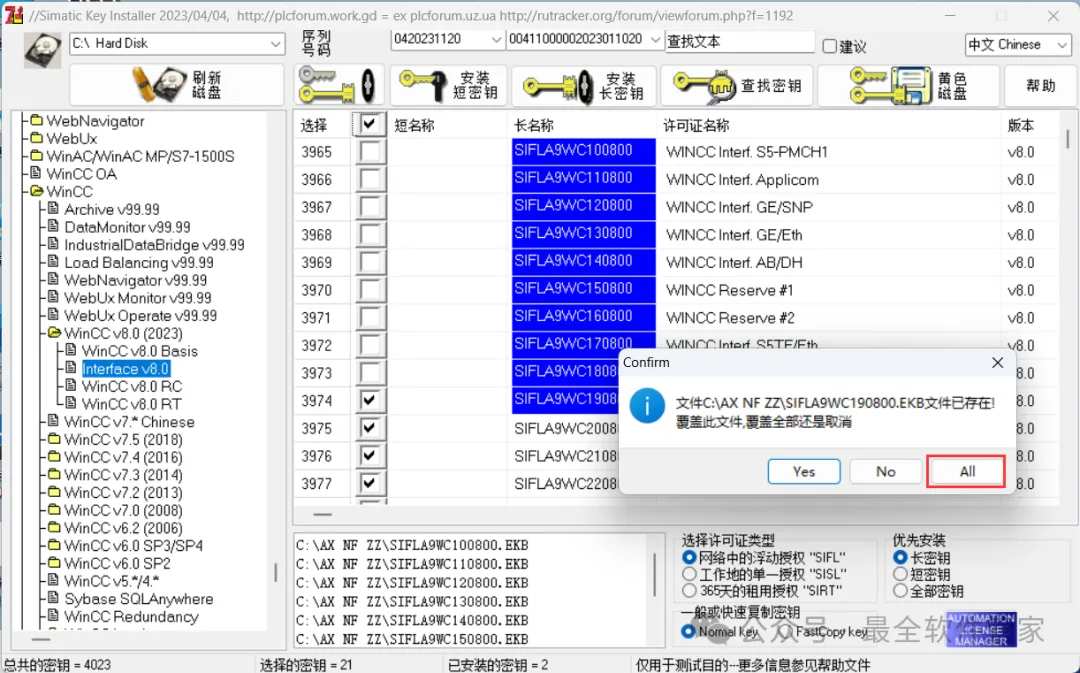The width and height of the screenshot is (1080, 673).
Task: Open the Automation License Manager icon
Action: pyautogui.click(x=981, y=629)
